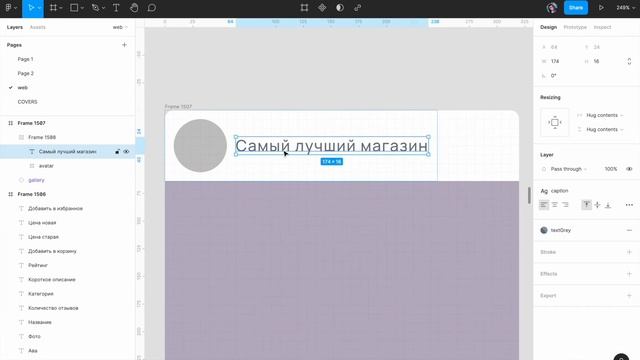Screen dimensions: 640x360
Task: Align text to middle vertically
Action: coord(597,205)
